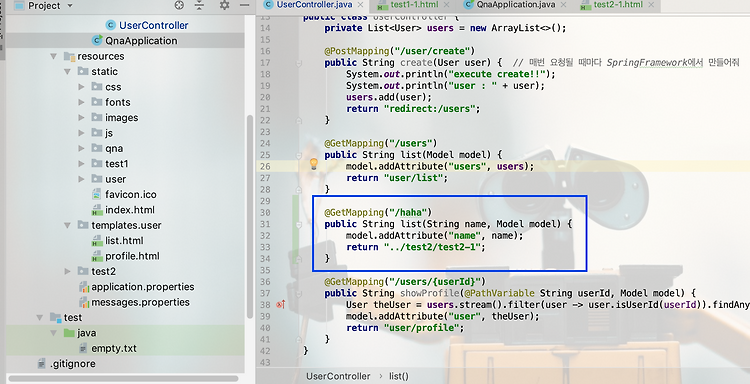Select empty.txt file
This screenshot has height=384, width=750.
point(114,348)
